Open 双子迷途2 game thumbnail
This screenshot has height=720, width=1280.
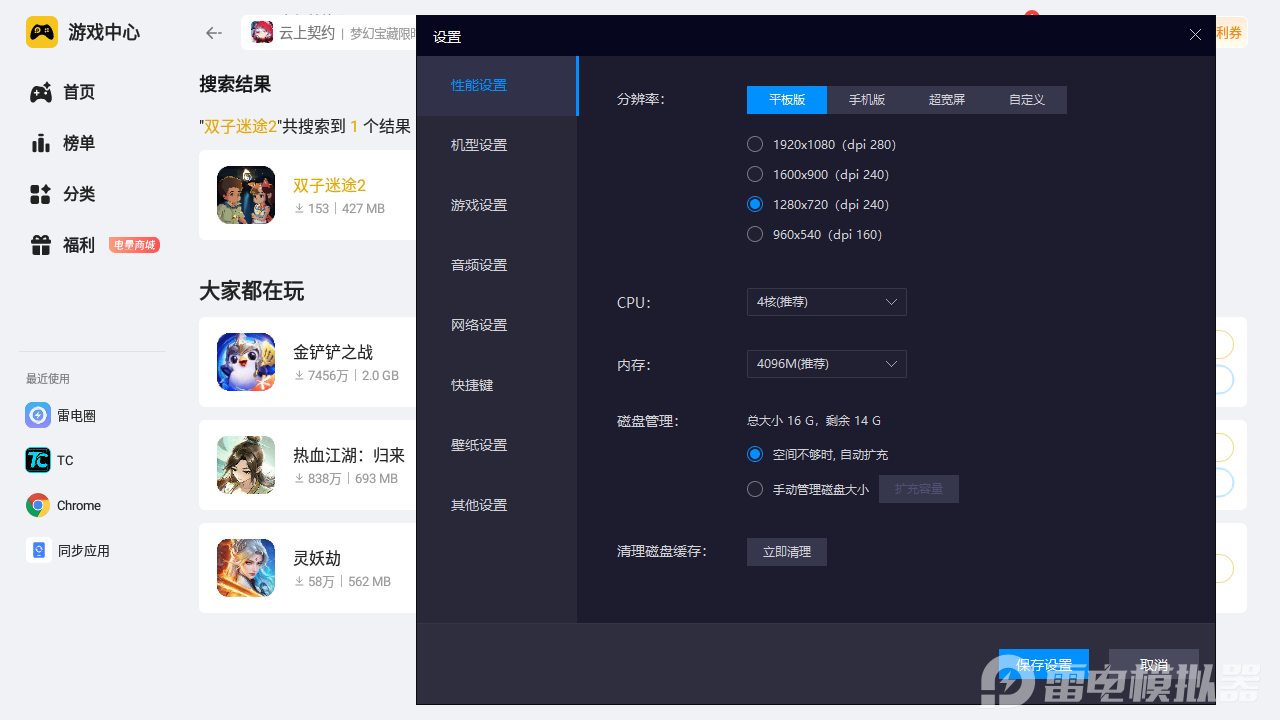pyautogui.click(x=246, y=195)
